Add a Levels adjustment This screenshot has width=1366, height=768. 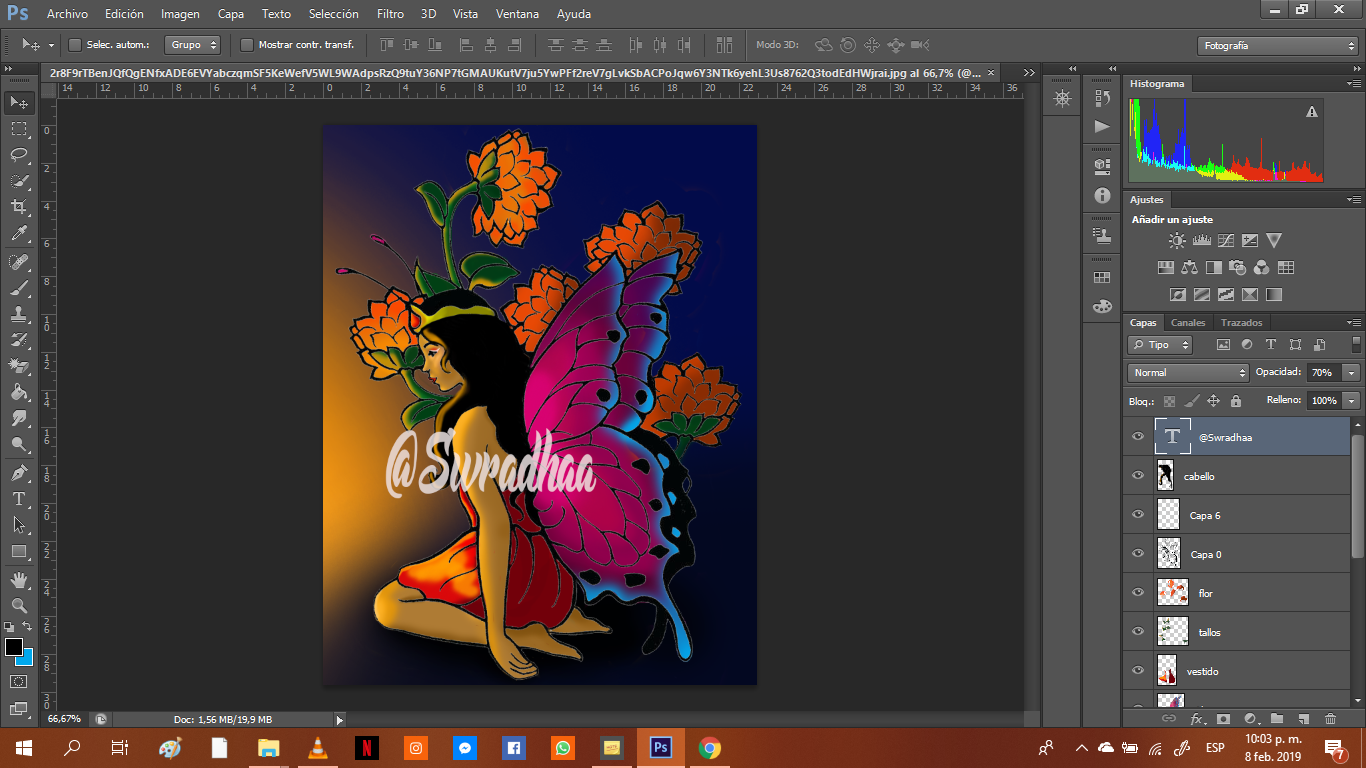point(1201,240)
